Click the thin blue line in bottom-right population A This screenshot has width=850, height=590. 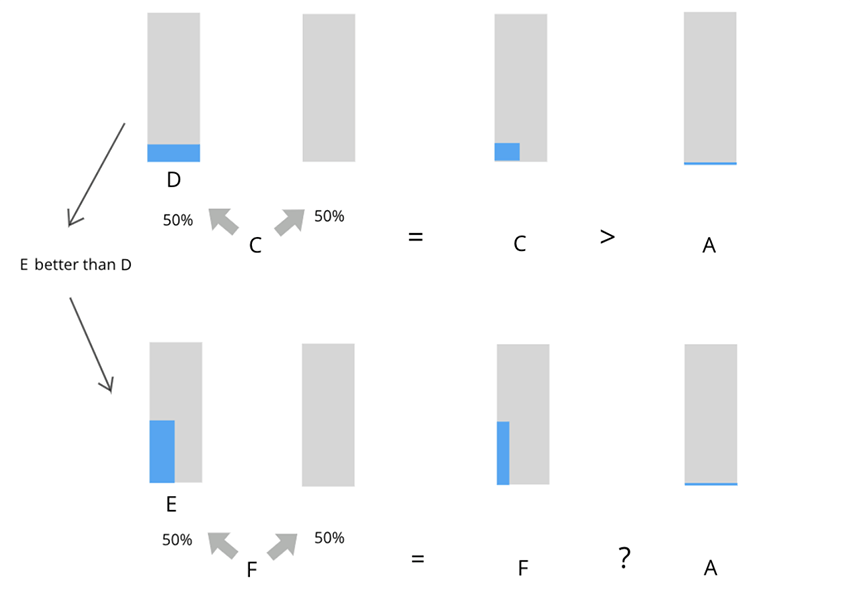(x=711, y=484)
